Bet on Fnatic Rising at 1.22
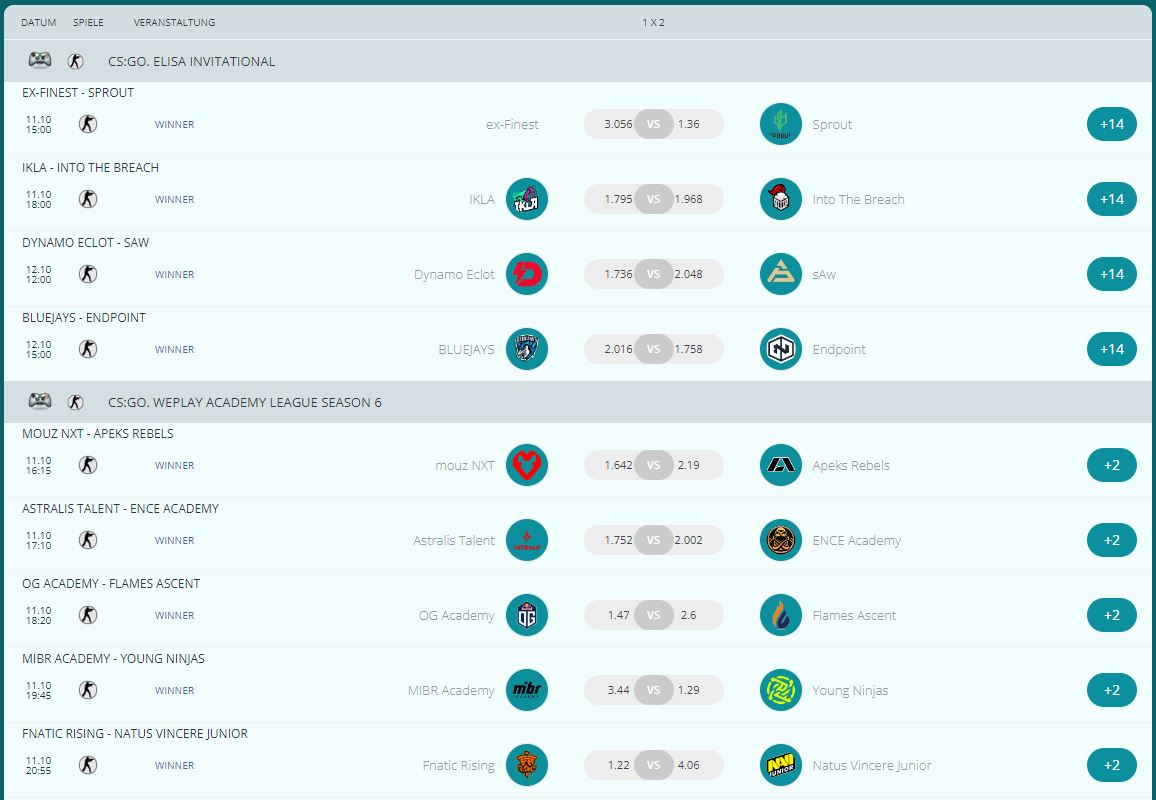Screen dimensions: 1156x800 tap(617, 765)
